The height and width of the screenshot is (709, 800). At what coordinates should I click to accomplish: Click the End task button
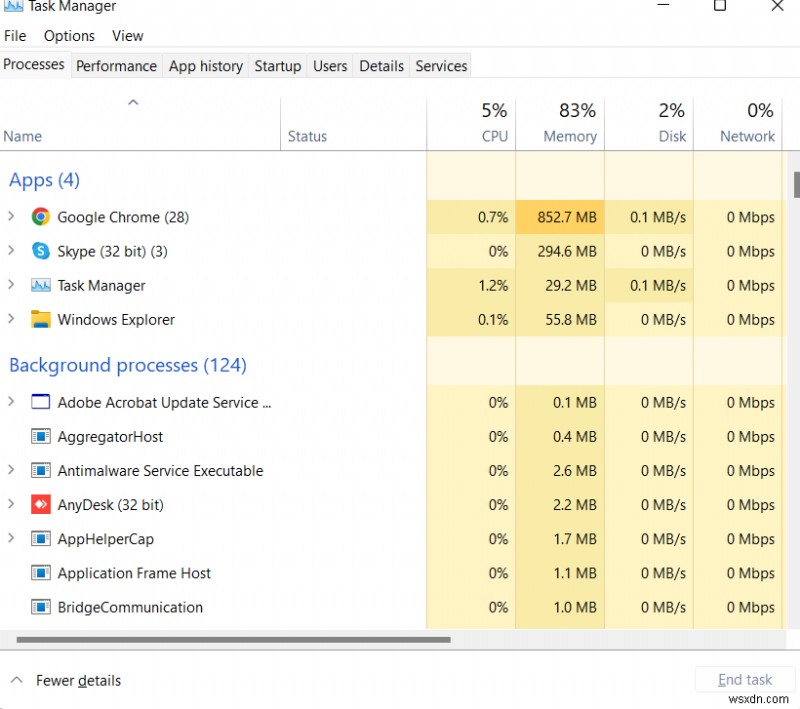coord(744,679)
